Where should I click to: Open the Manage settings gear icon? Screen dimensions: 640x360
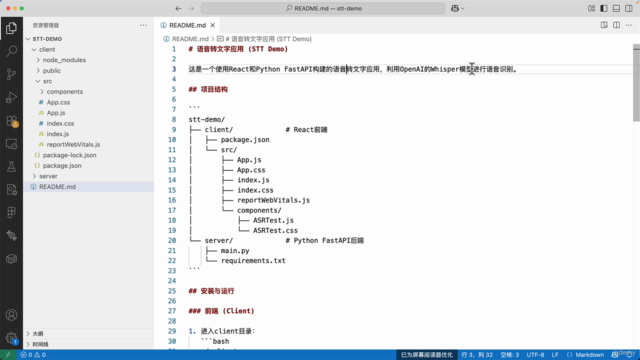11,338
